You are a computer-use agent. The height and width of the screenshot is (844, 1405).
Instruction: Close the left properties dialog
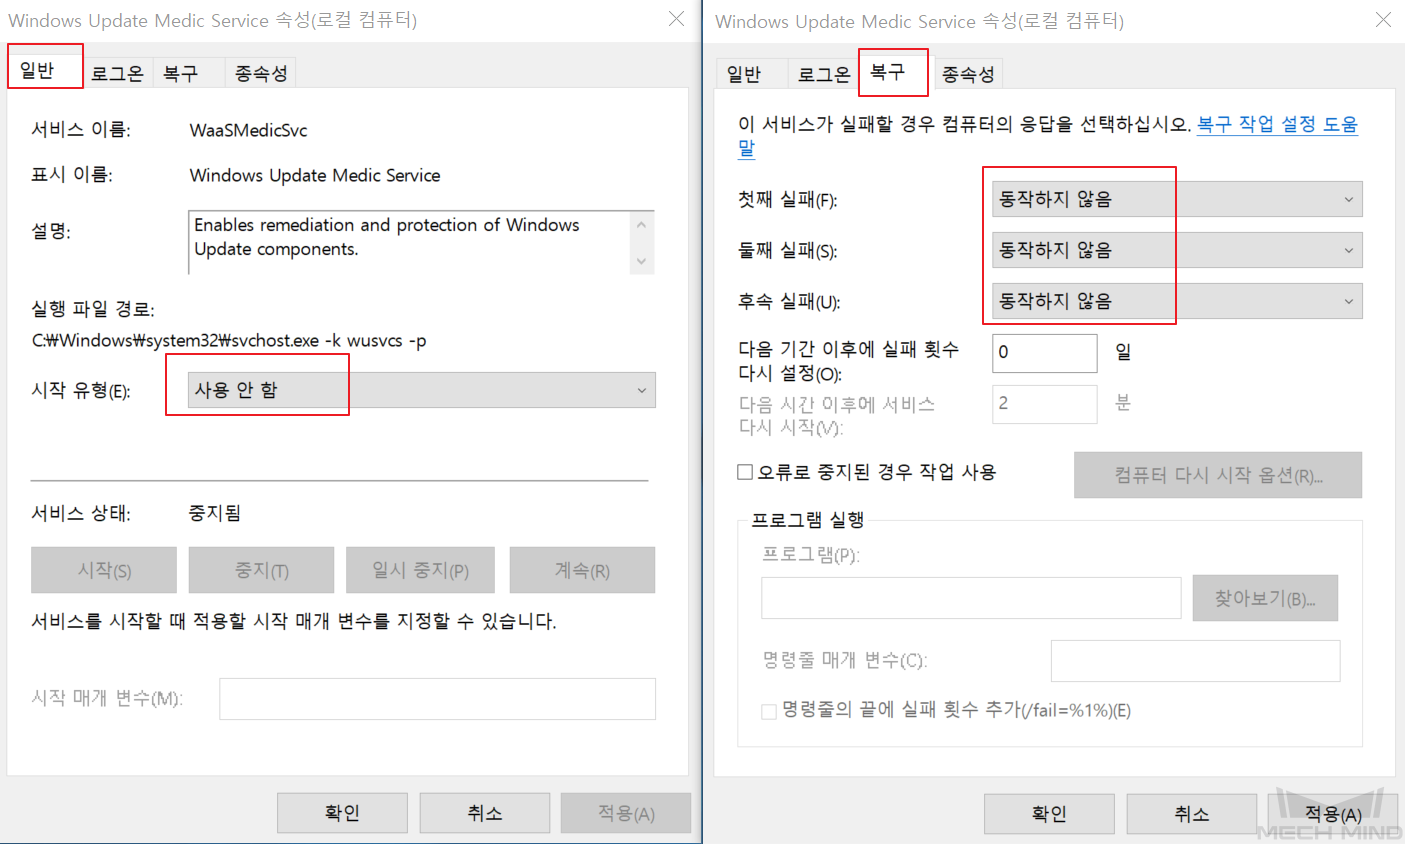677,19
